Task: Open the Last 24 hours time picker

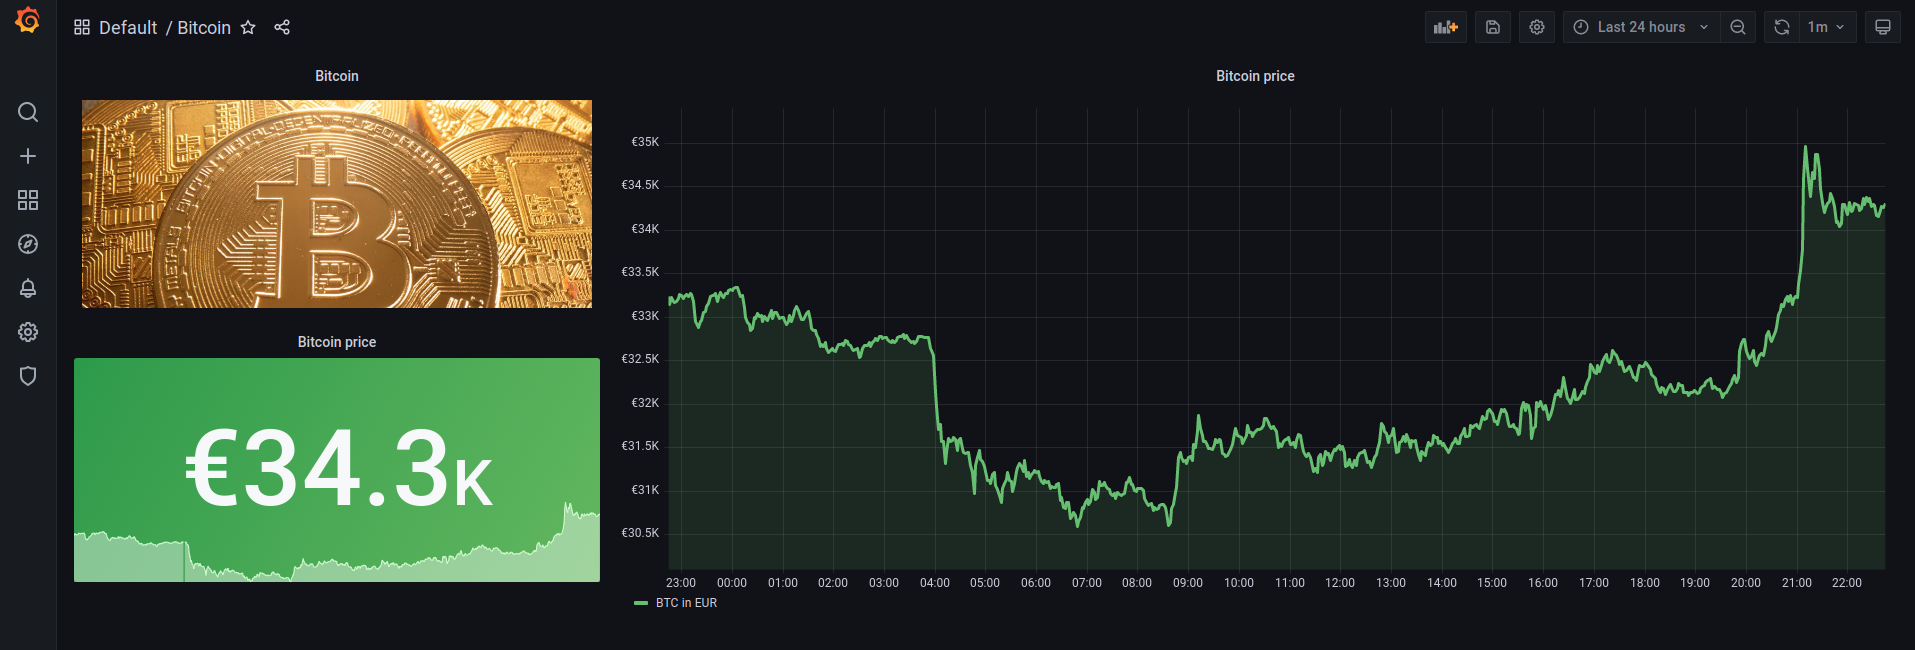Action: click(x=1641, y=27)
